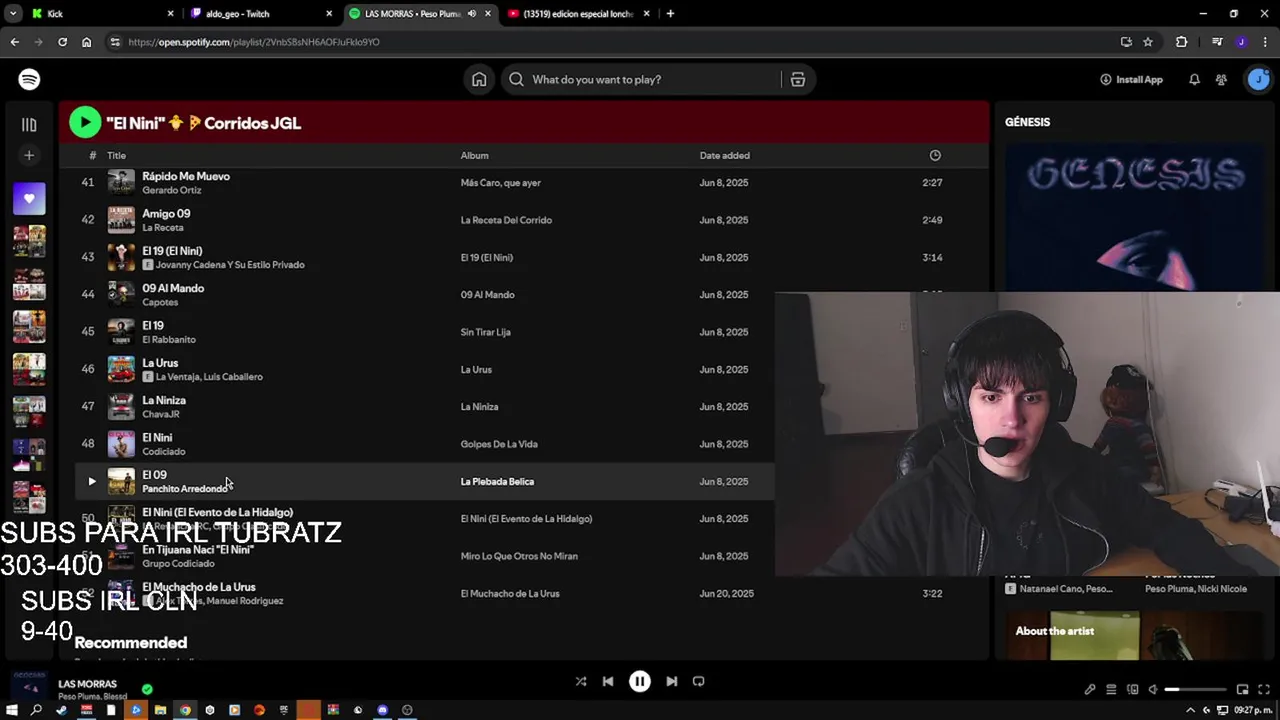Sort by Date added column header
This screenshot has width=1280, height=720.
[724, 155]
